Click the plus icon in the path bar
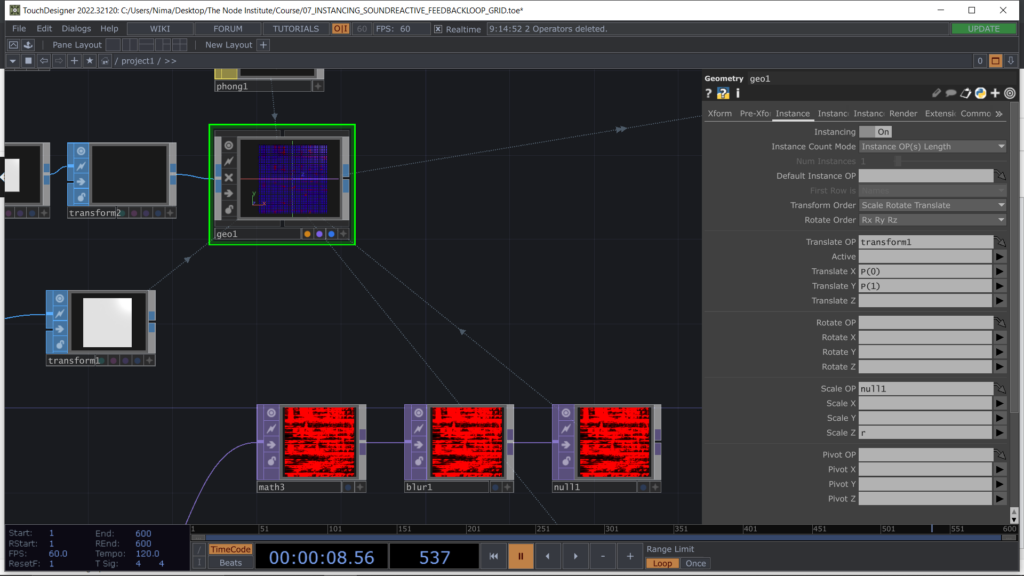Viewport: 1024px width, 576px height. tap(74, 61)
